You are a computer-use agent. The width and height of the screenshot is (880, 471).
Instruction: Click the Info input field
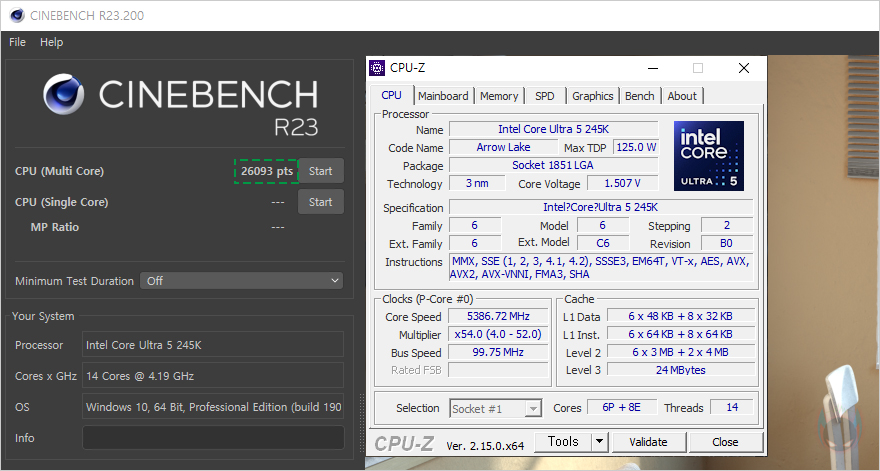click(213, 438)
